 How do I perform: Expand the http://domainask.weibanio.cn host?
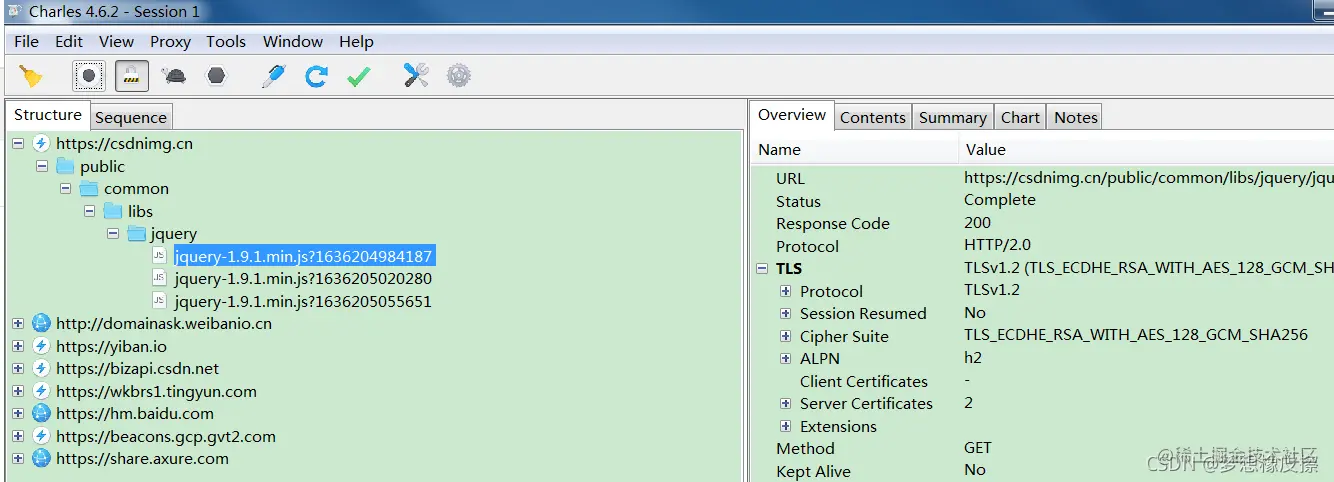[x=18, y=323]
